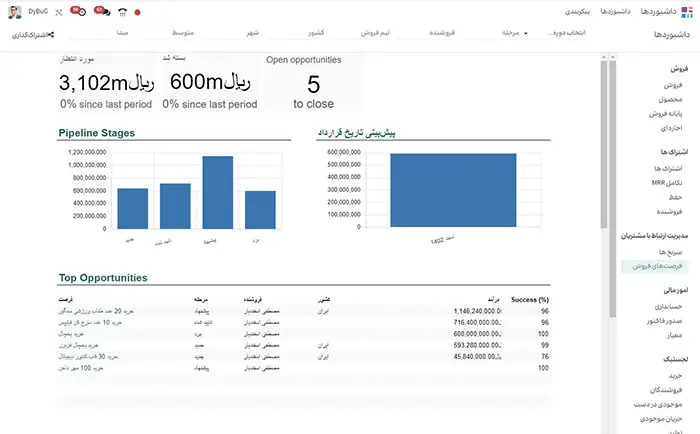
Task: Open the پیکربندی configuration menu
Action: [x=577, y=11]
